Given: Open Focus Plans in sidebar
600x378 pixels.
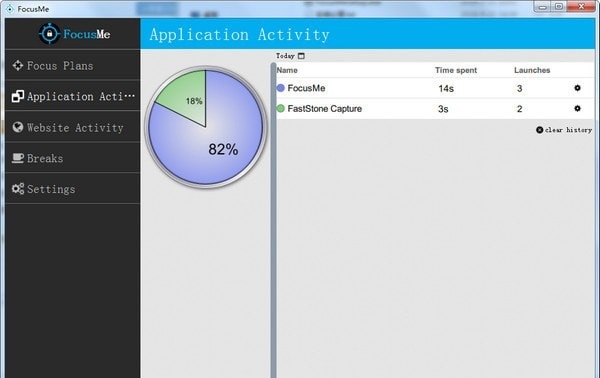Looking at the screenshot, I should tap(73, 65).
